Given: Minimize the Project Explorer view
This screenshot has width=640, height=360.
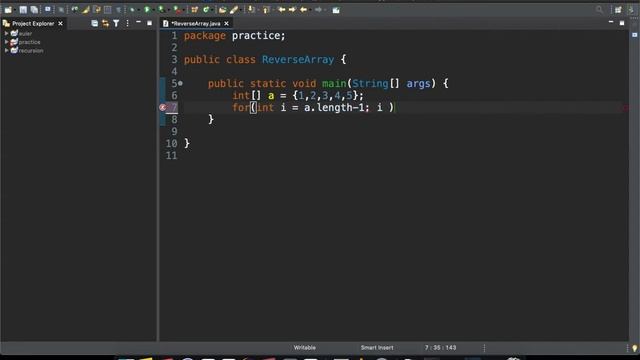Looking at the screenshot, I should pyautogui.click(x=138, y=23).
